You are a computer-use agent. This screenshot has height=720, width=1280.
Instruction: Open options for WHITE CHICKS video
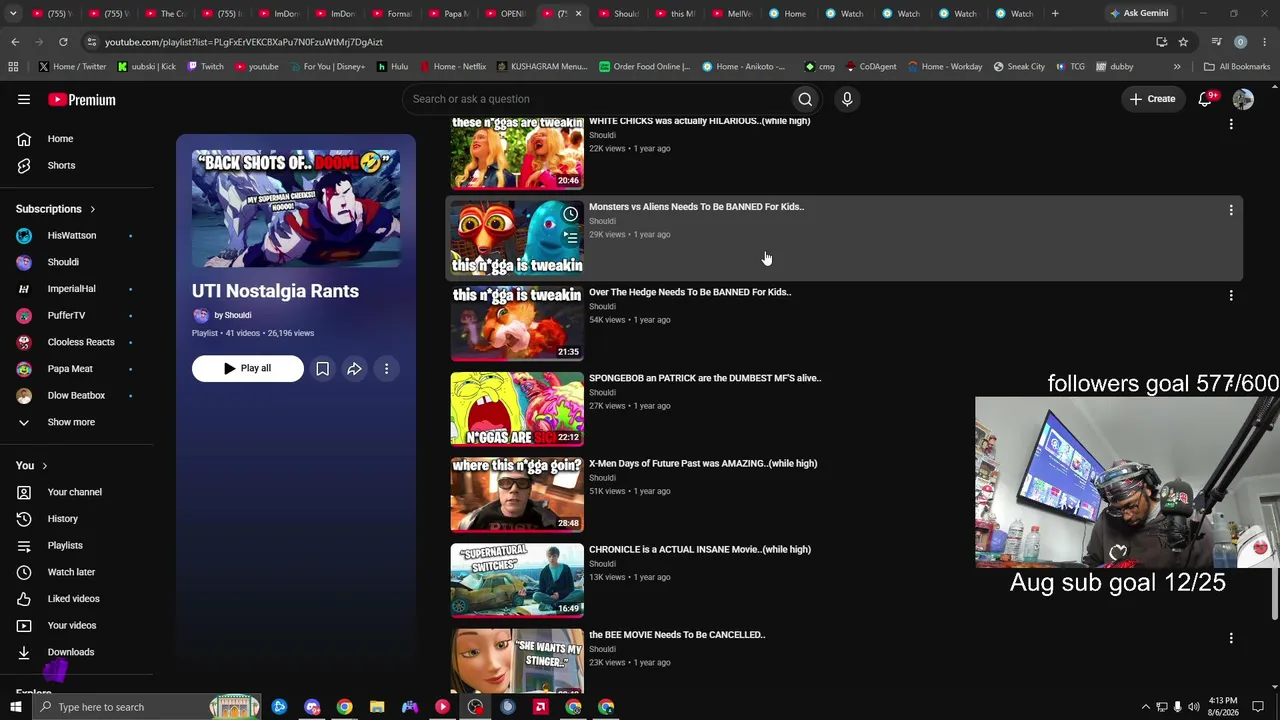coord(1231,124)
